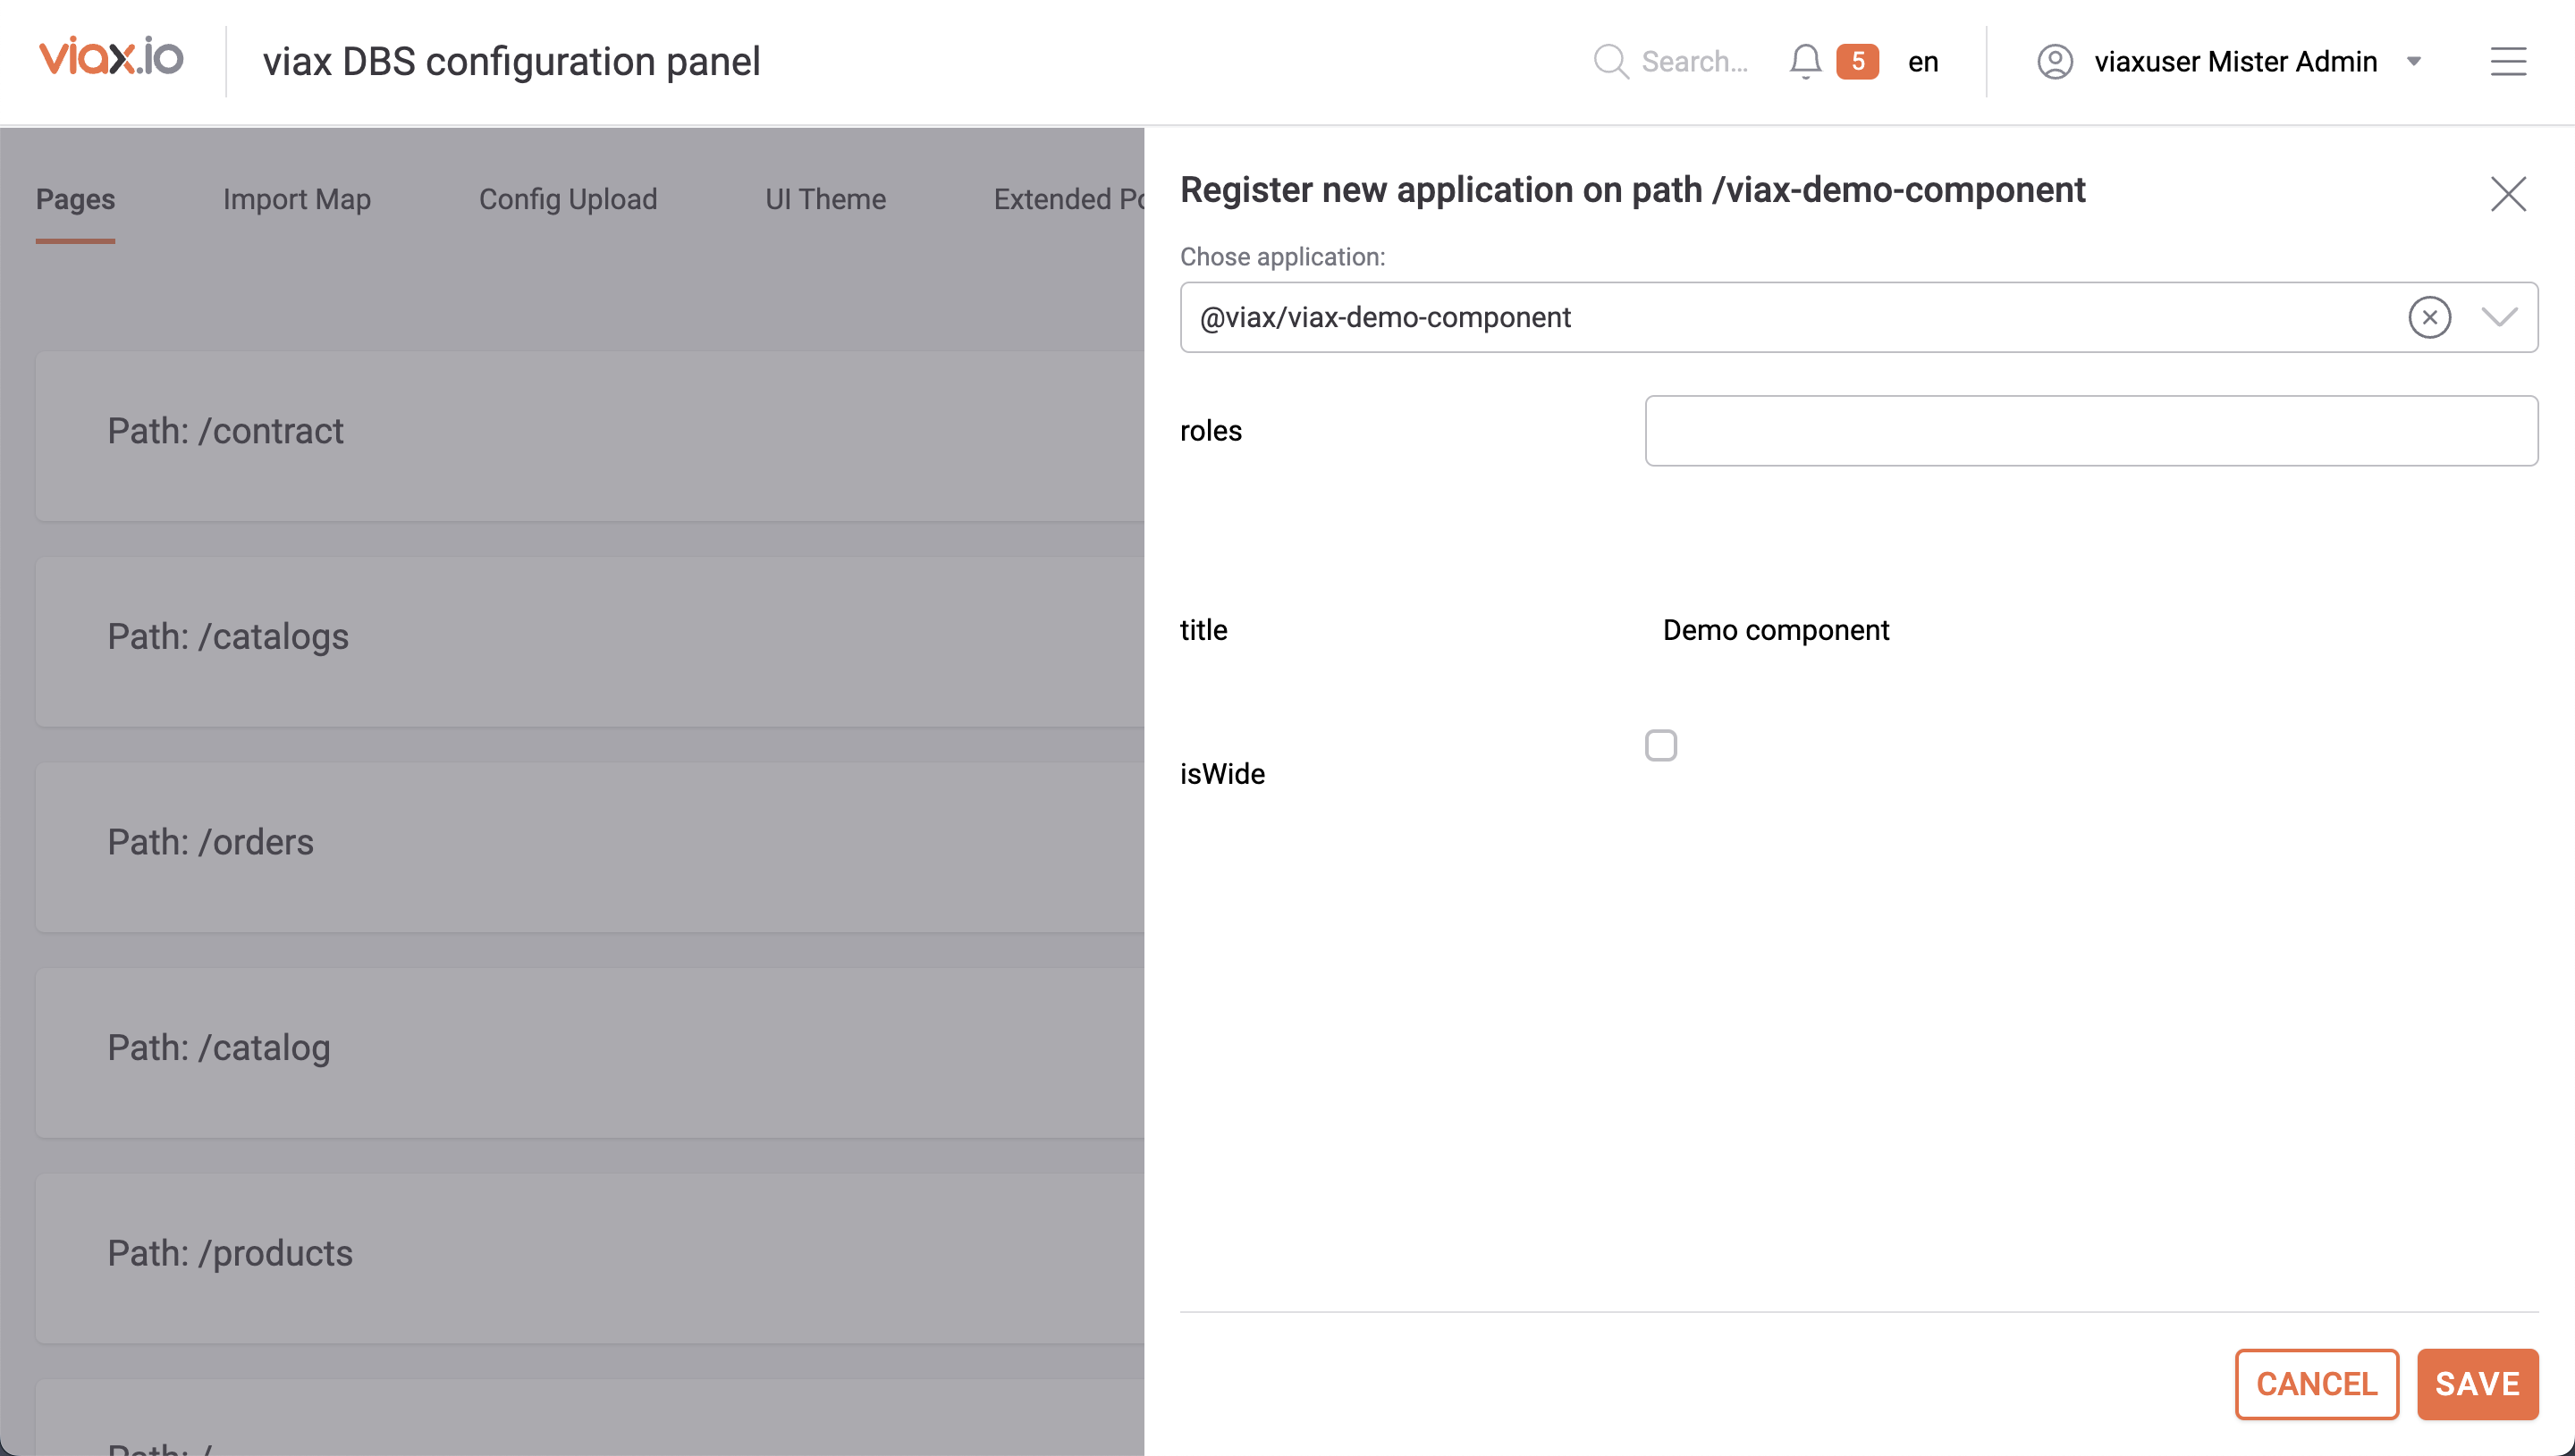Screen dimensions: 2575x1456
Task: Select the Path: /catalogs card
Action: tap(590, 641)
